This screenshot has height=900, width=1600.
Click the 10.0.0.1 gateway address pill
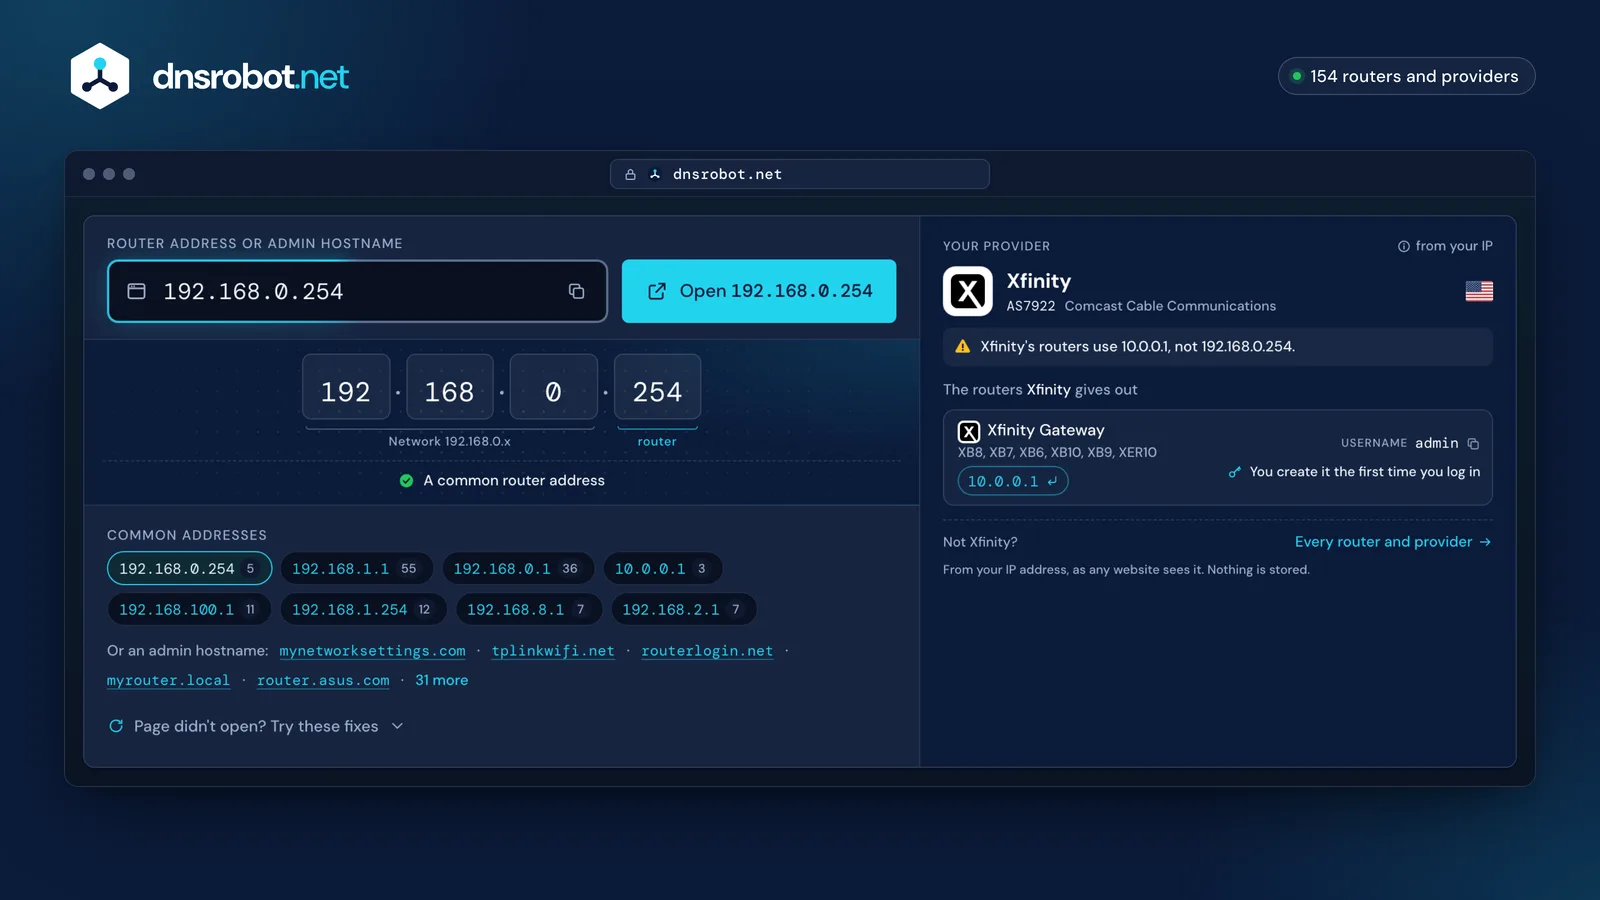(x=1013, y=481)
